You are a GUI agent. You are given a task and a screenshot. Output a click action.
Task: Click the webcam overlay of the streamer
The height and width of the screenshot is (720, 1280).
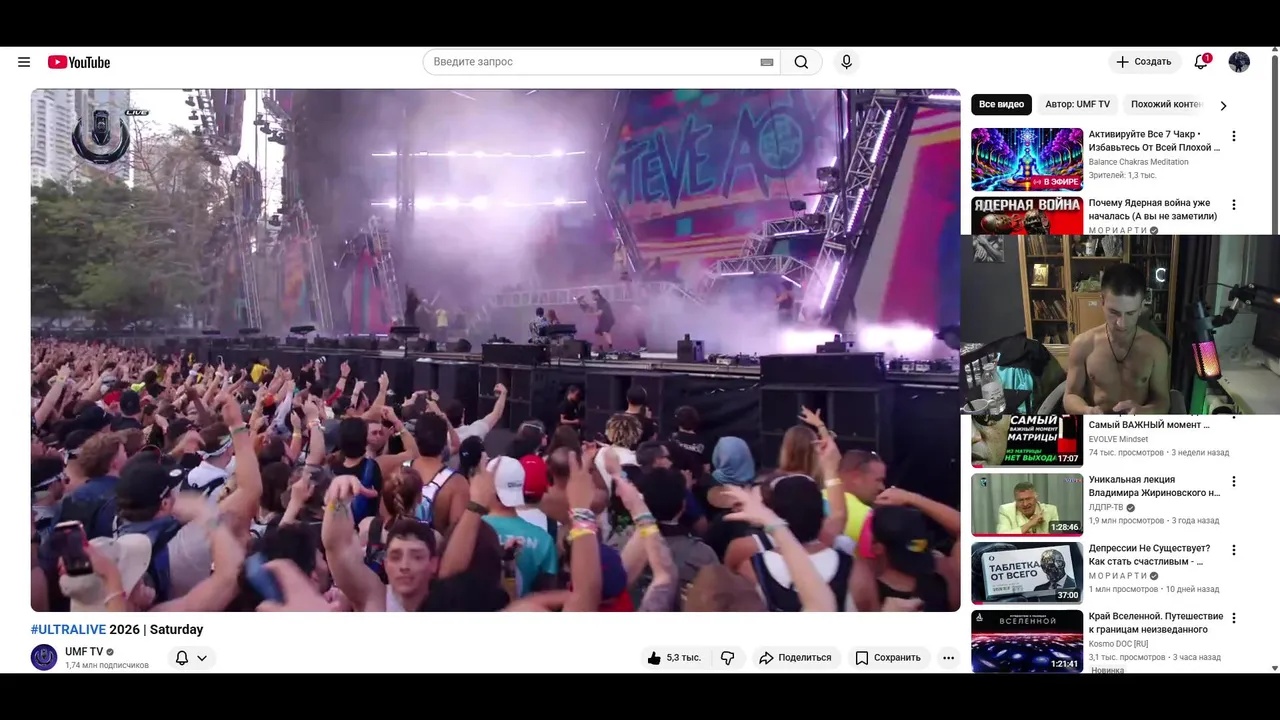1120,324
